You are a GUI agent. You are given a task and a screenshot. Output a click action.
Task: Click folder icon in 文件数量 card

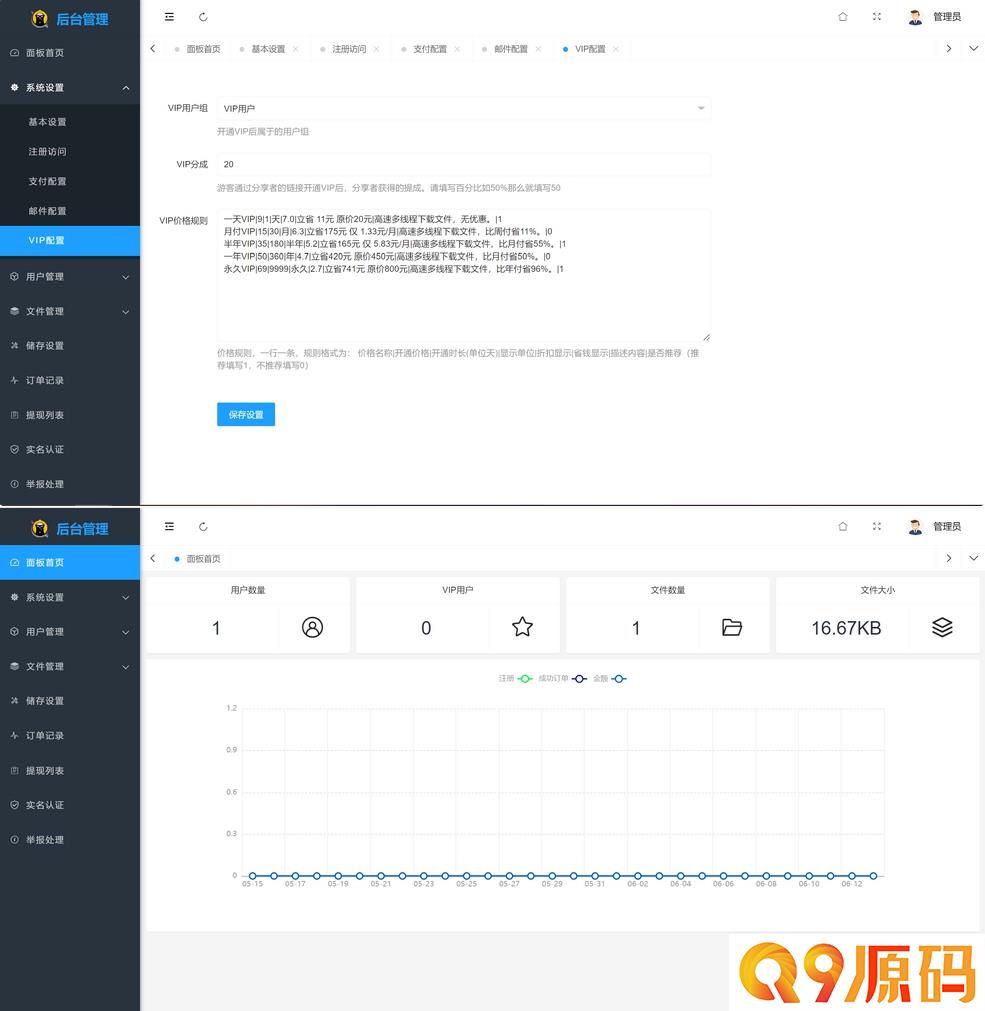pos(732,627)
